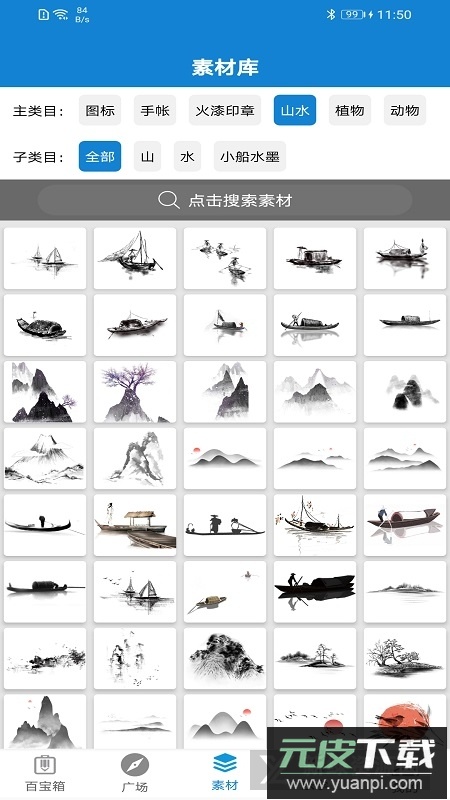Select the small bamboo raft thumbnail

(225, 592)
